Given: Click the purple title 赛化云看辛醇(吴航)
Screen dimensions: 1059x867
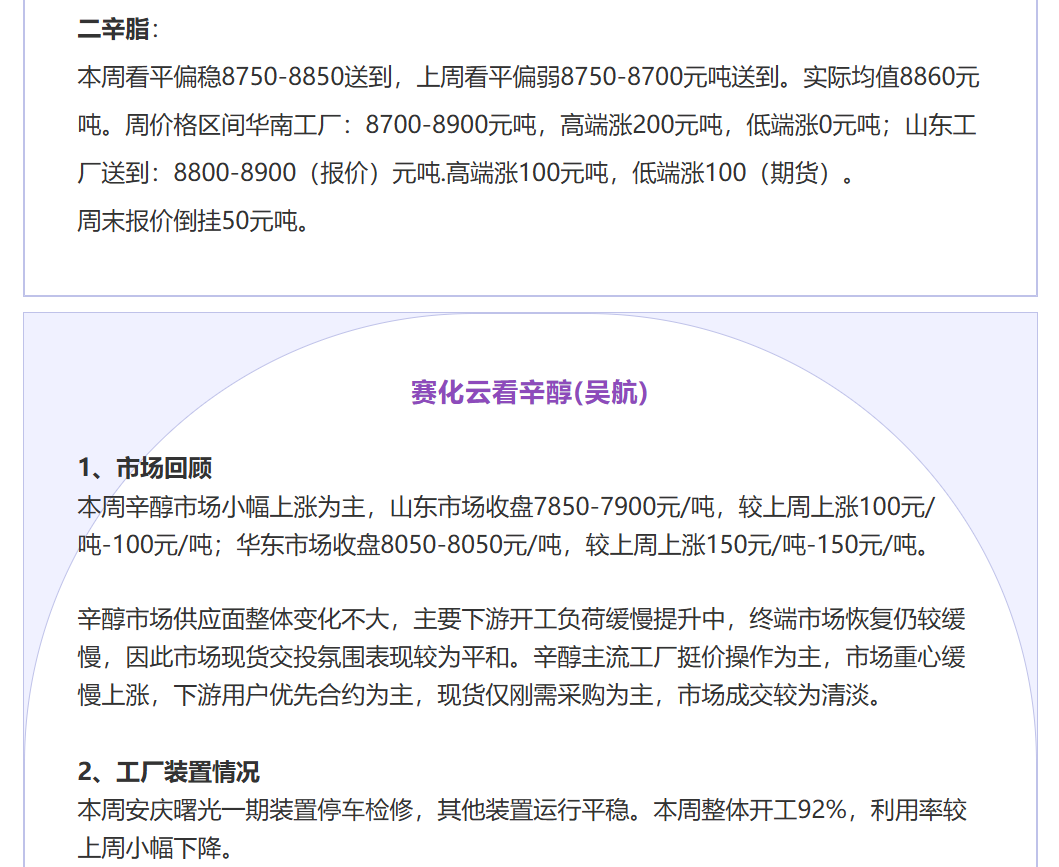Looking at the screenshot, I should (530, 392).
